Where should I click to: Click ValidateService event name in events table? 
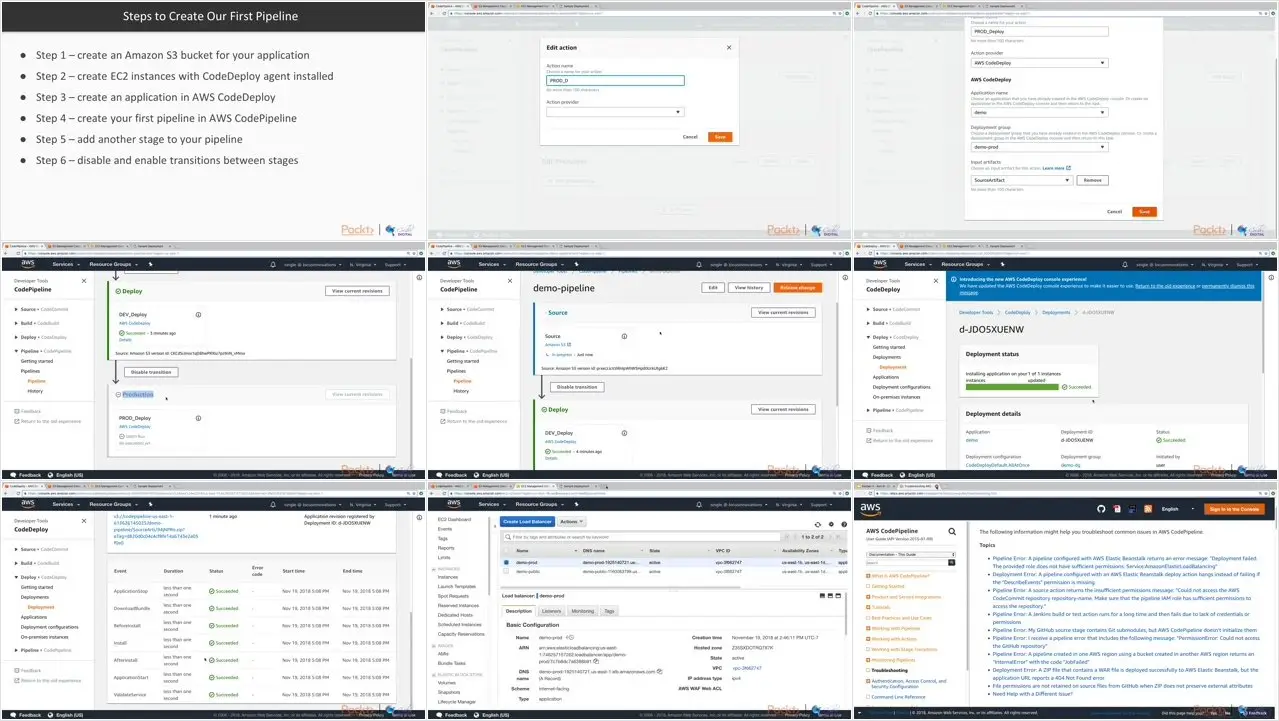click(132, 695)
